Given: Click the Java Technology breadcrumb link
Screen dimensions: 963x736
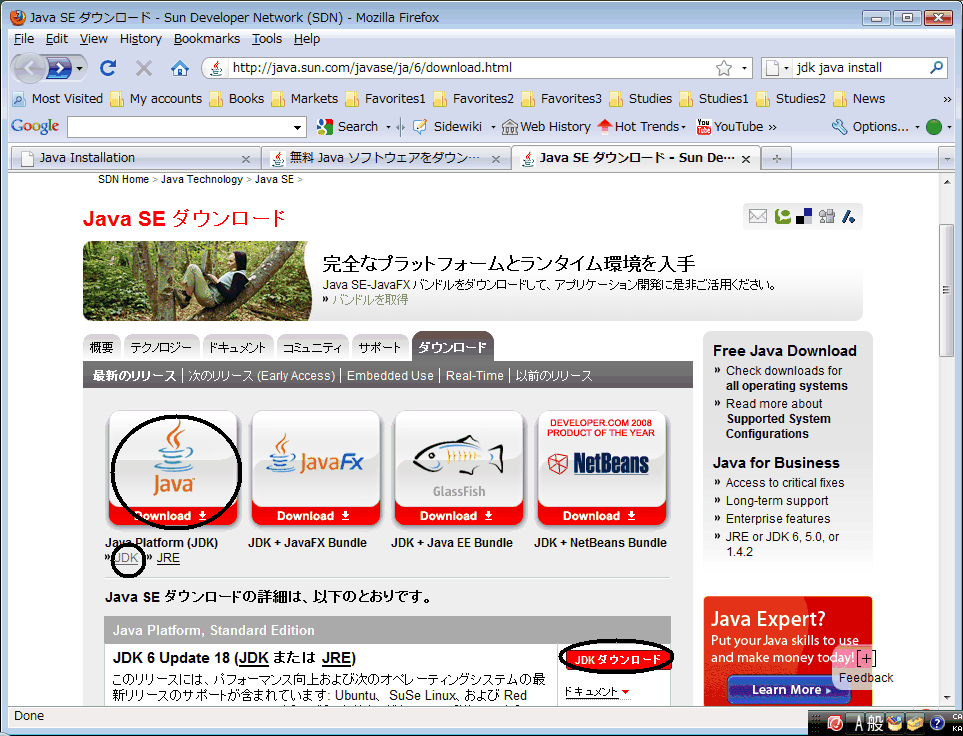Looking at the screenshot, I should point(202,179).
